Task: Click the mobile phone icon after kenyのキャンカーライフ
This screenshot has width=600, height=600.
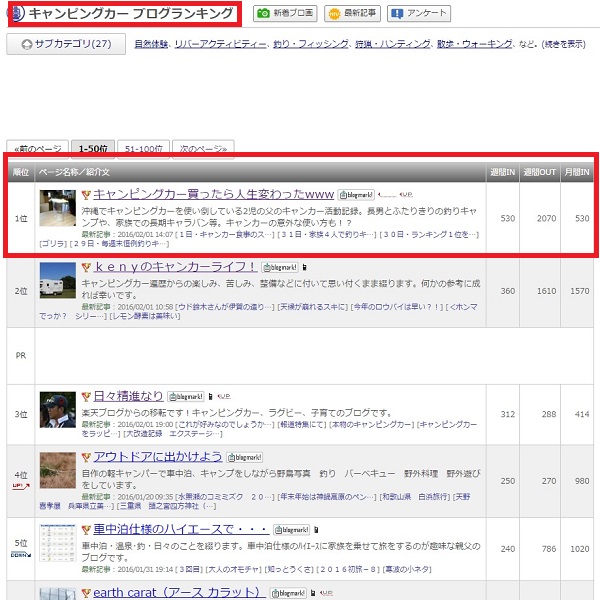Action: (305, 267)
